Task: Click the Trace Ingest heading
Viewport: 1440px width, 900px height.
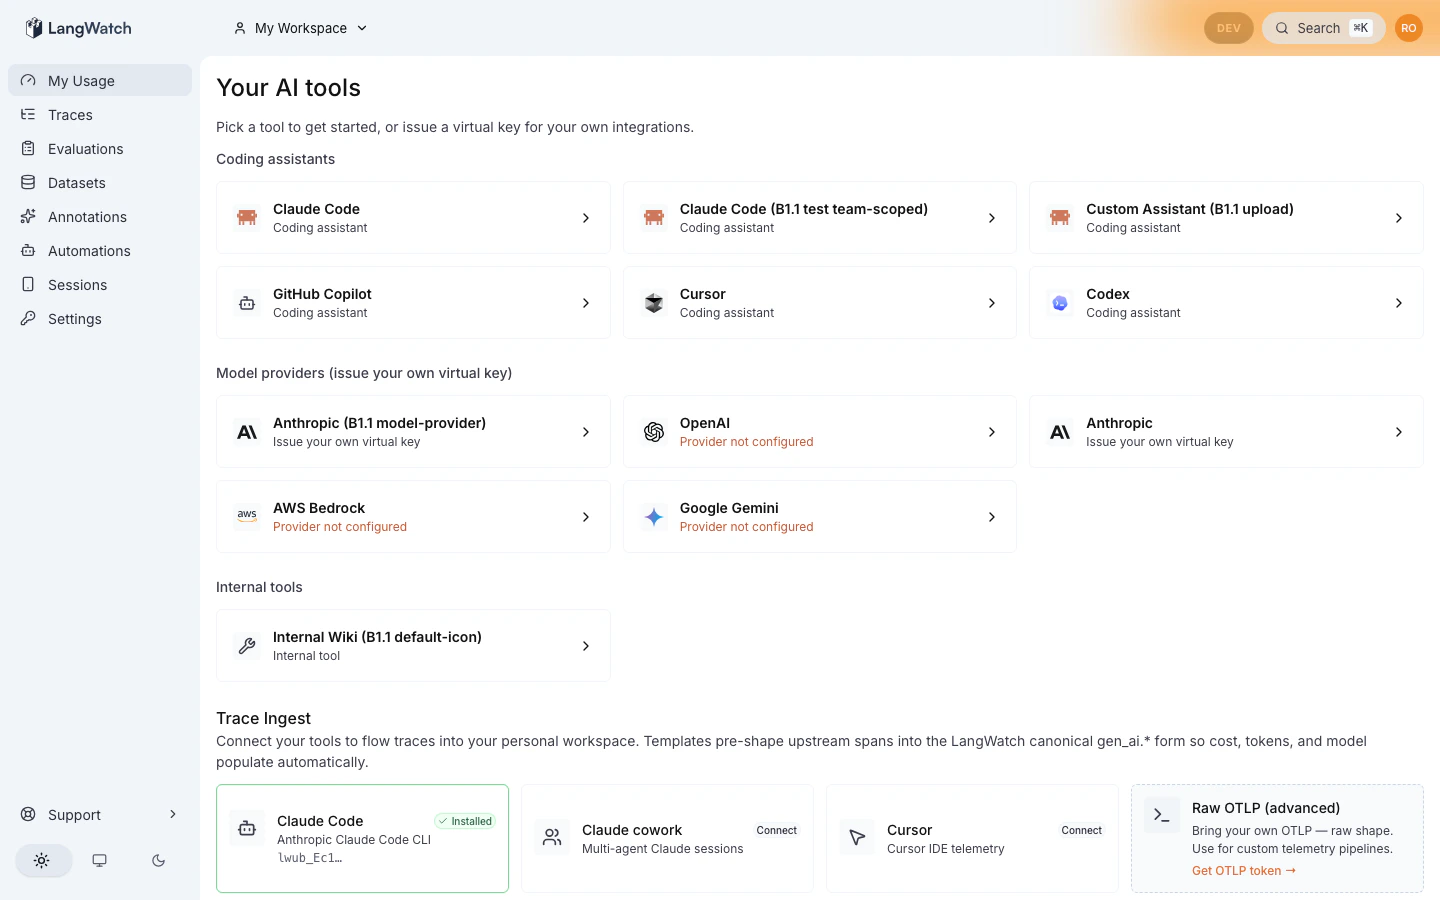Action: pos(264,718)
